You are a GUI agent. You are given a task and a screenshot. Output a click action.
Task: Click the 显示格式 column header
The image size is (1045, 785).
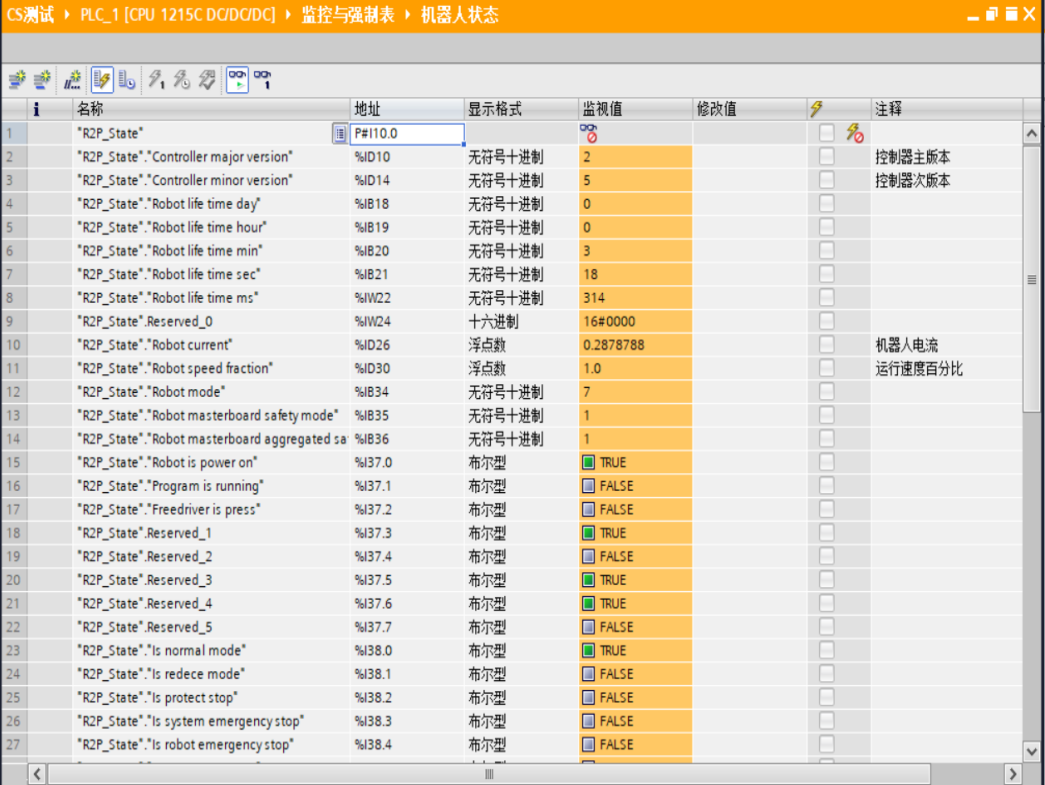coord(494,109)
